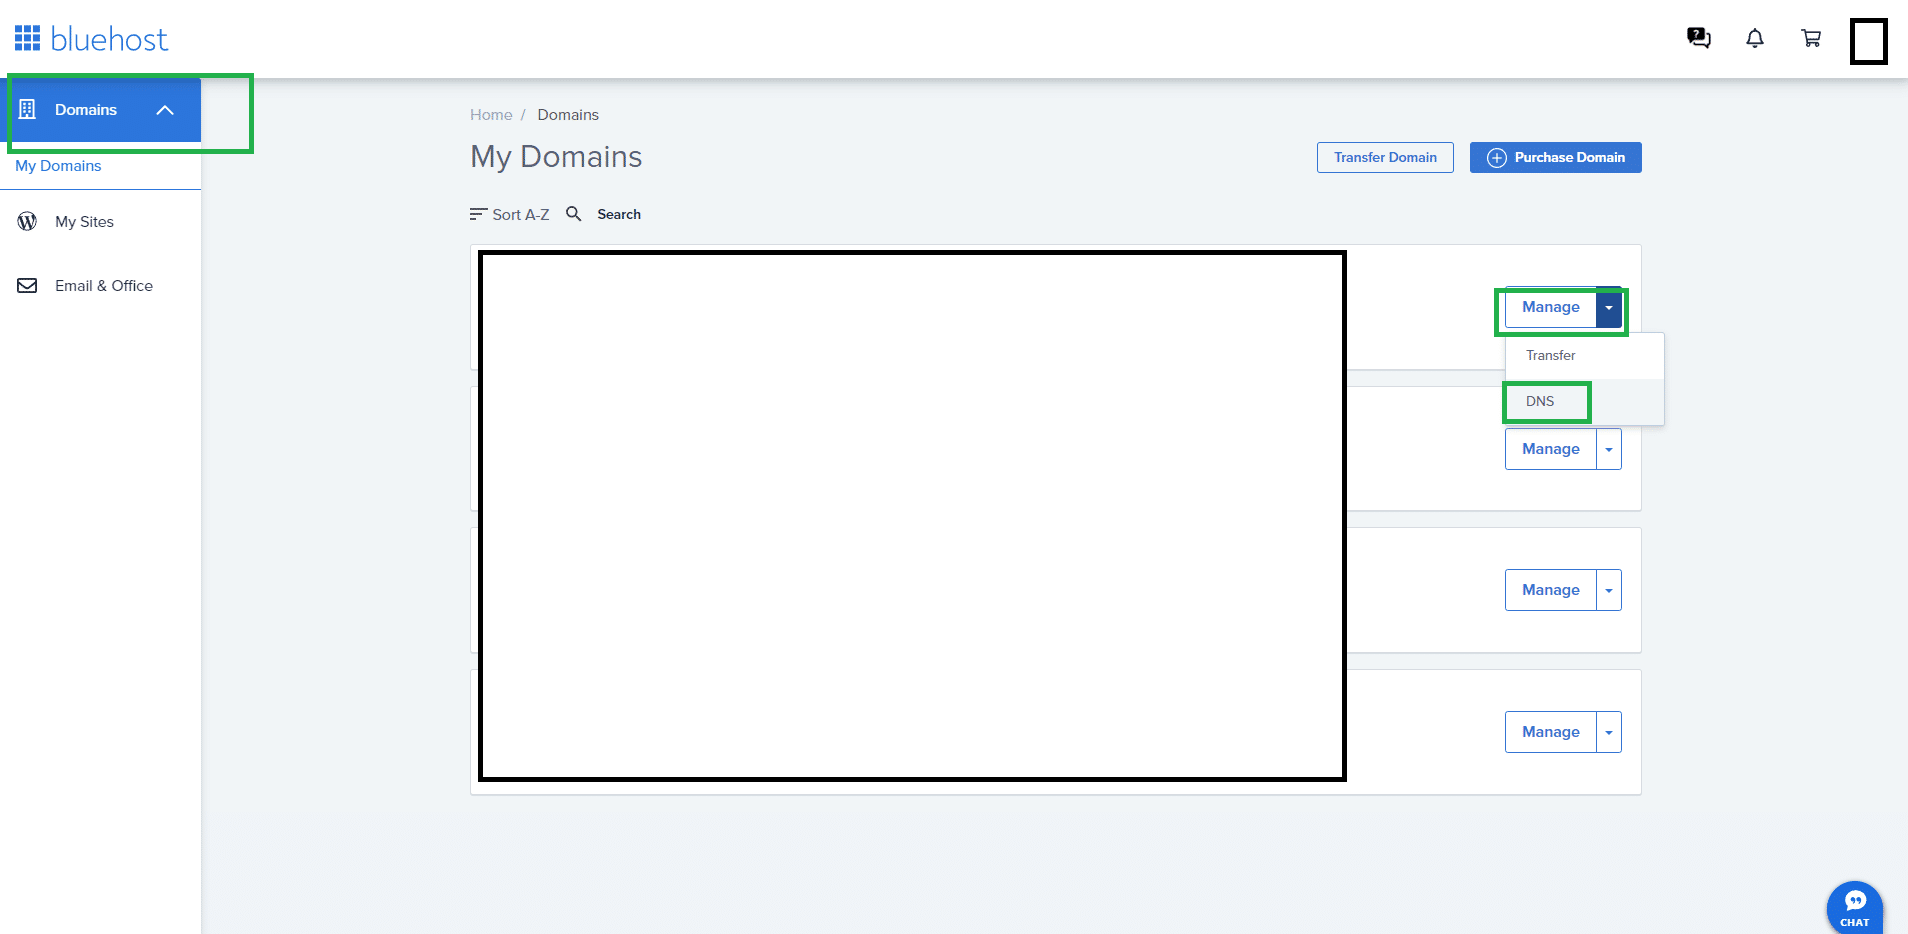The height and width of the screenshot is (934, 1908).
Task: Expand the fourth domain's Manage dropdown arrow
Action: (1608, 733)
